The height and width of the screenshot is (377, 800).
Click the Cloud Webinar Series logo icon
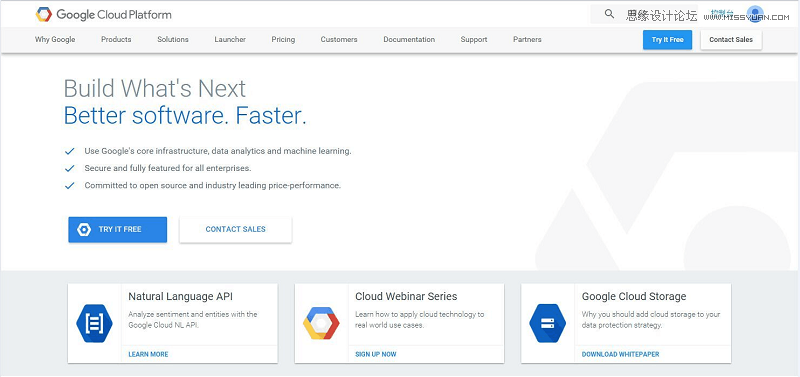pos(321,323)
